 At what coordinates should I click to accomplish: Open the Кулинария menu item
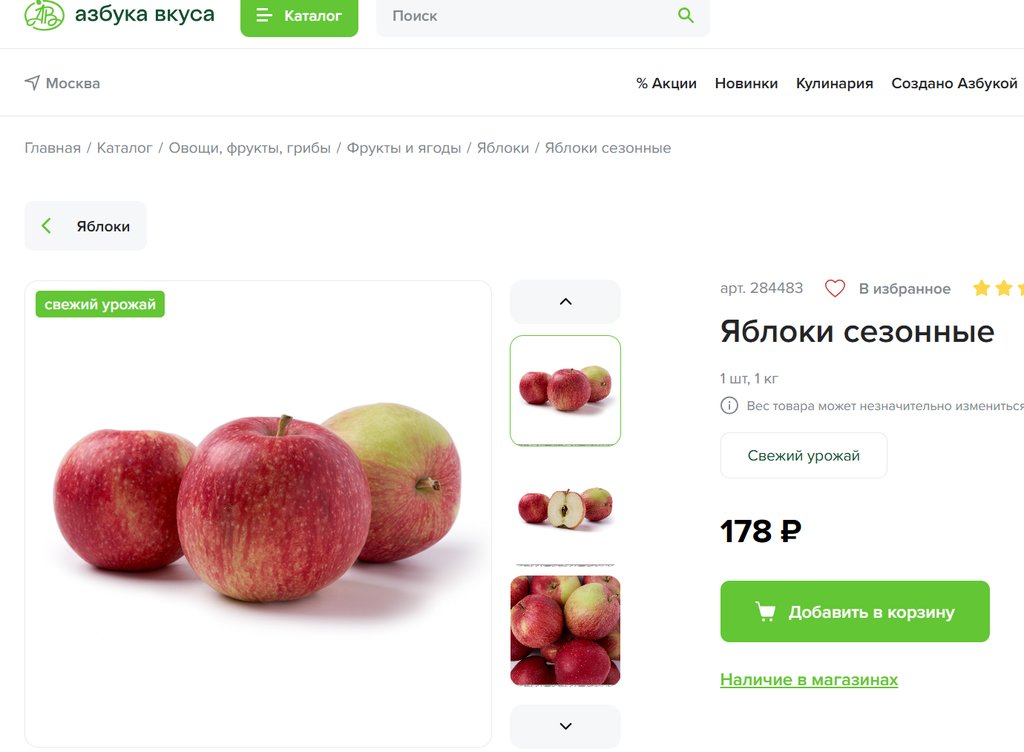[x=834, y=84]
